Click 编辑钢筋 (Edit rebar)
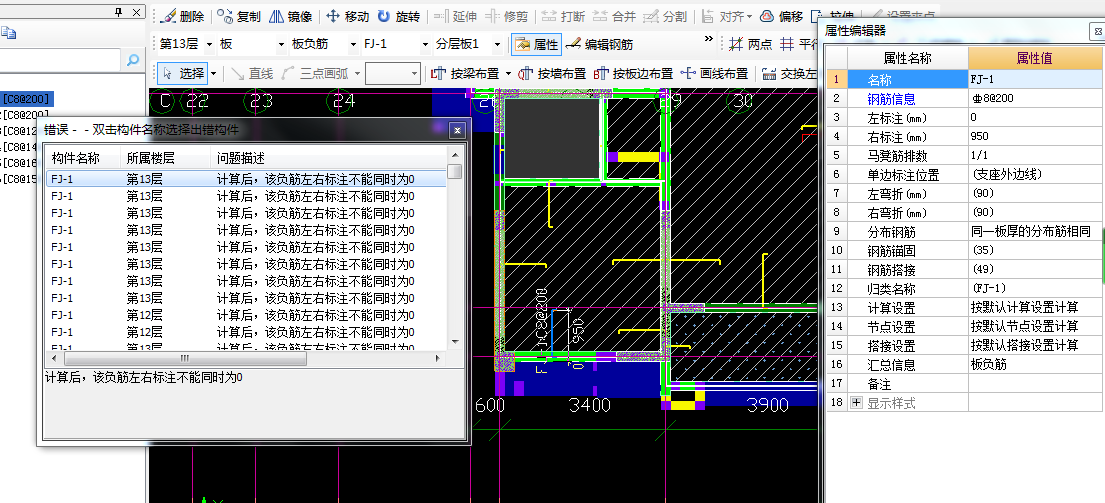This screenshot has height=503, width=1105. click(x=599, y=44)
